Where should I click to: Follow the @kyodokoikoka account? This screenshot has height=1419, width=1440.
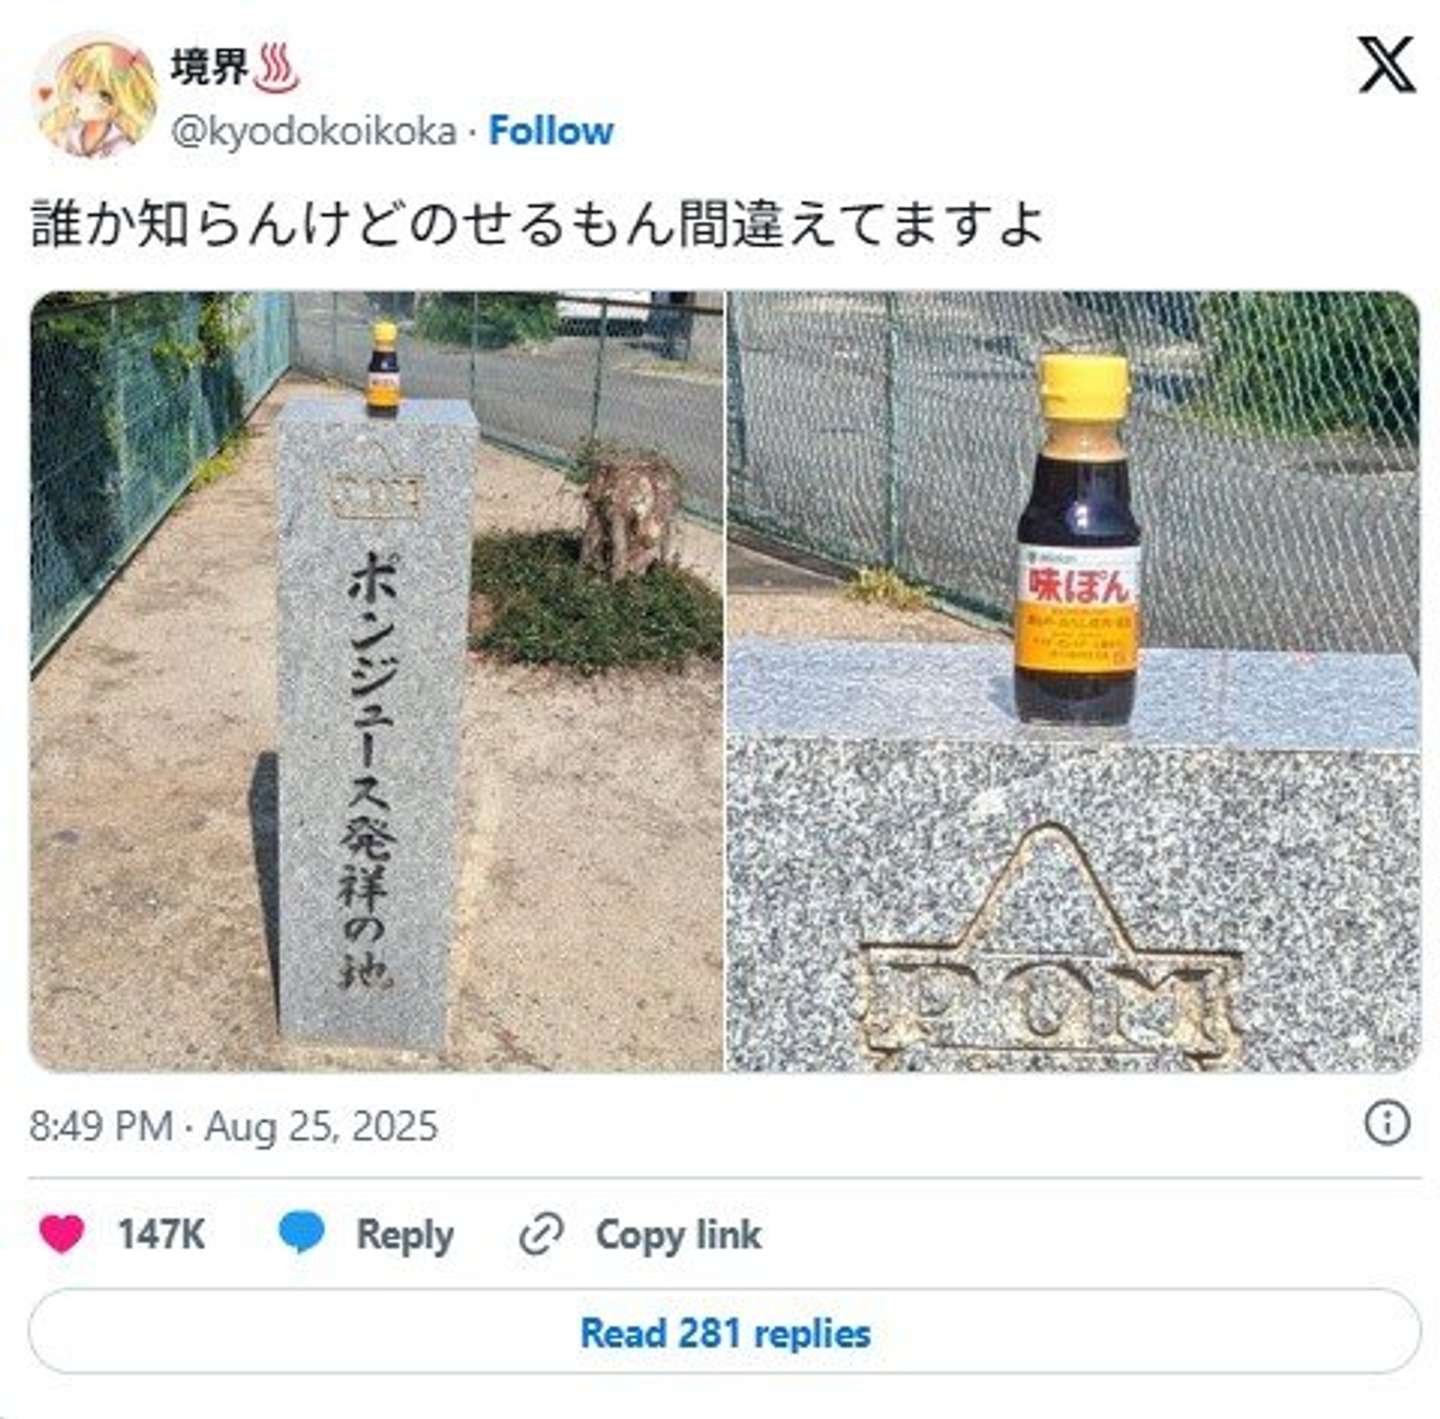coord(551,131)
